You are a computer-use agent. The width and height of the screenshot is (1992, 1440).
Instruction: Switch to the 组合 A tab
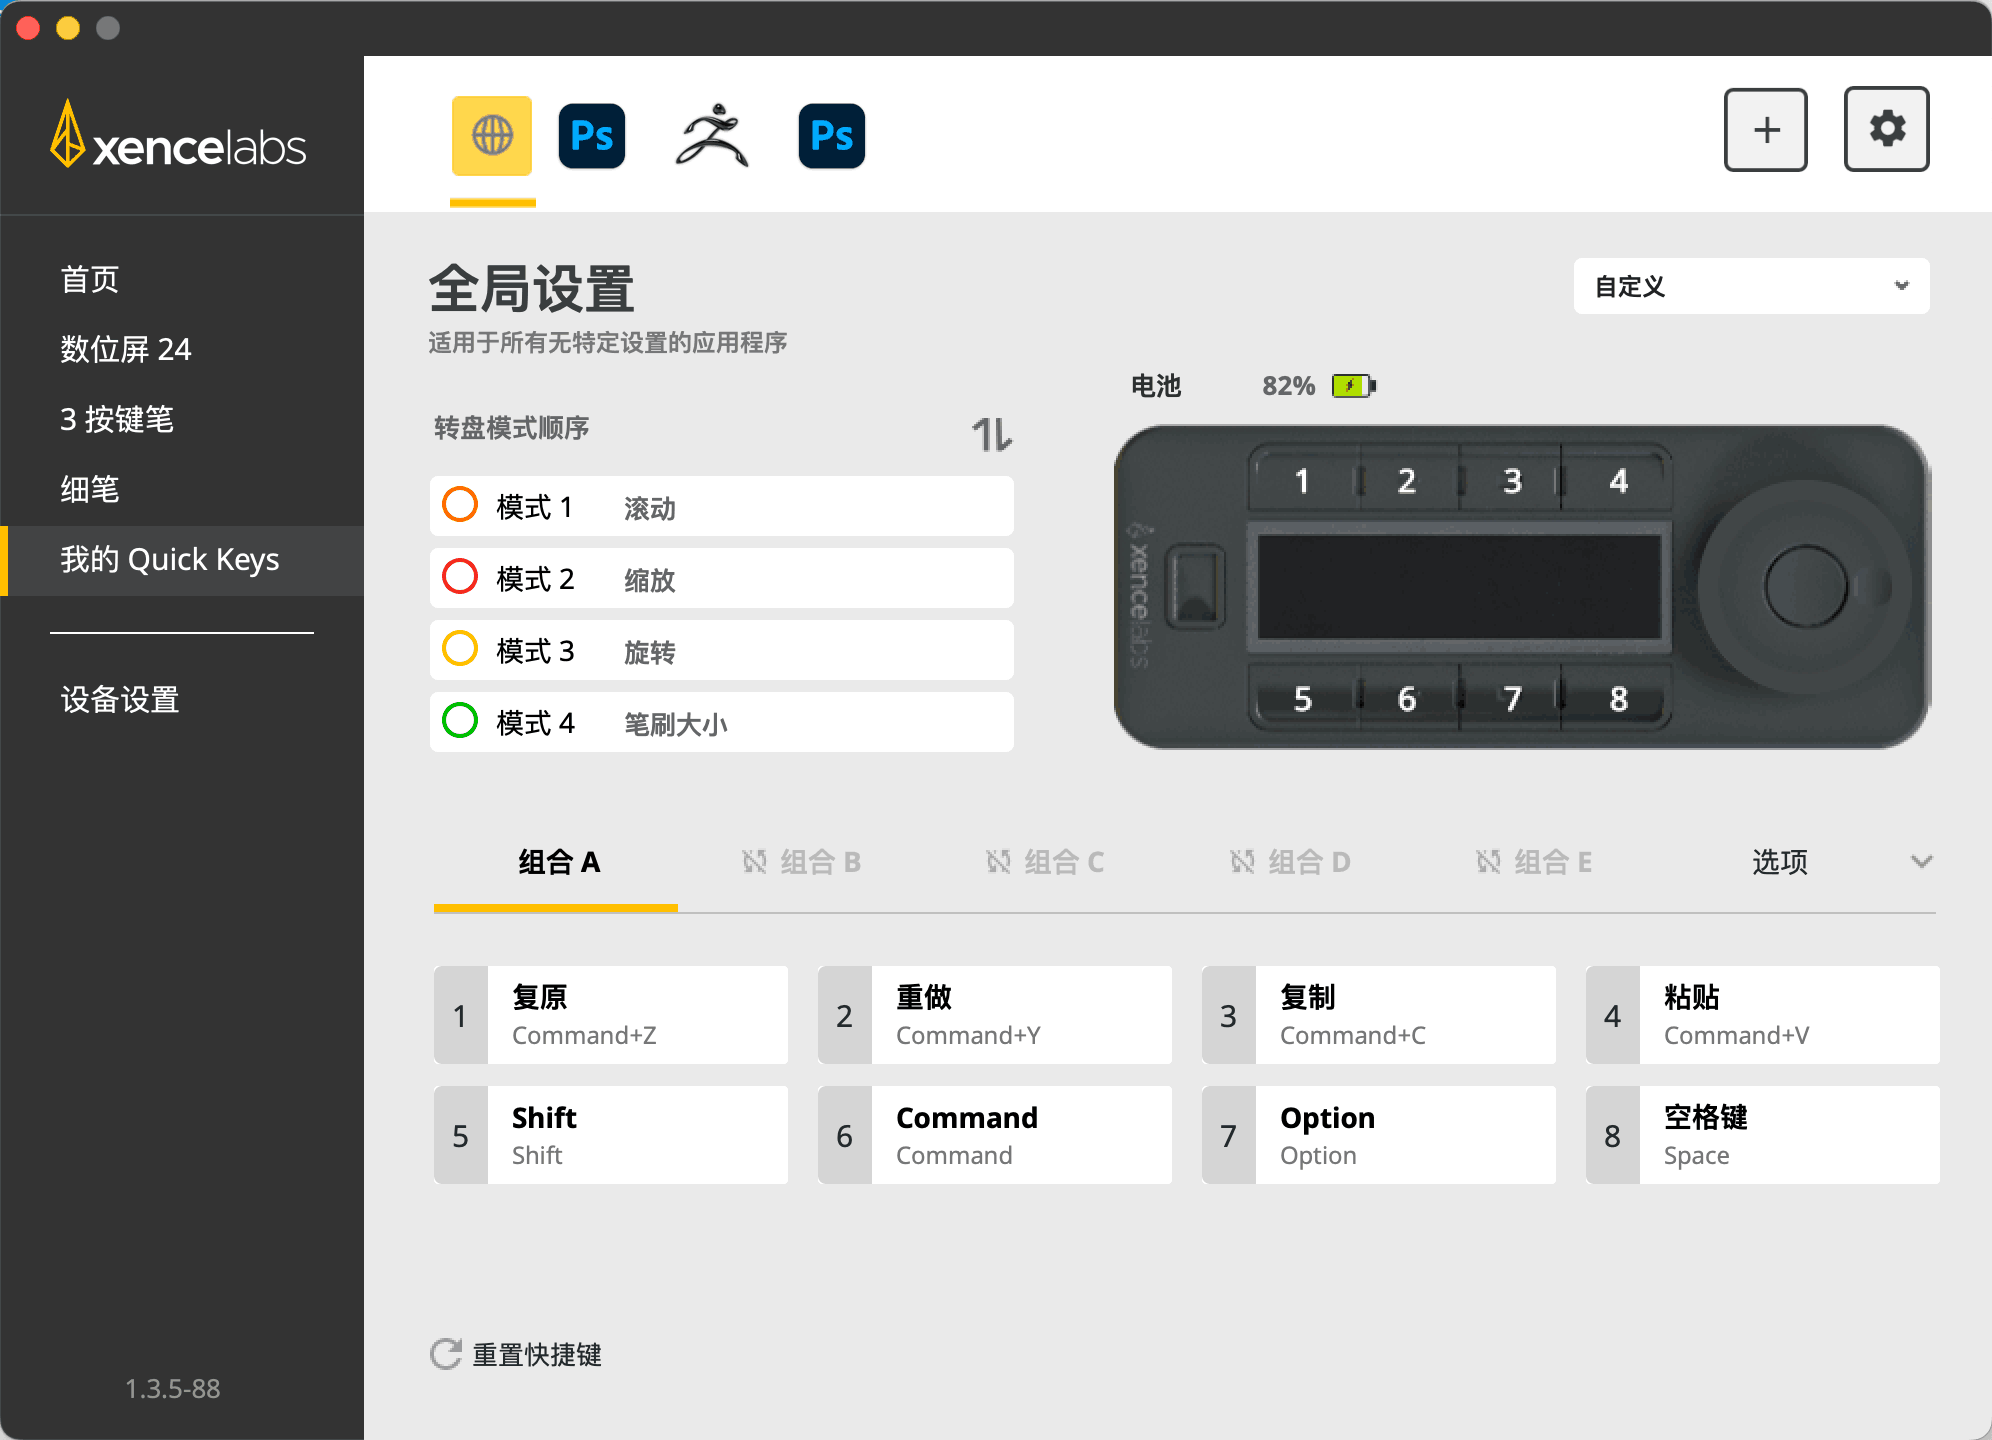pyautogui.click(x=557, y=861)
